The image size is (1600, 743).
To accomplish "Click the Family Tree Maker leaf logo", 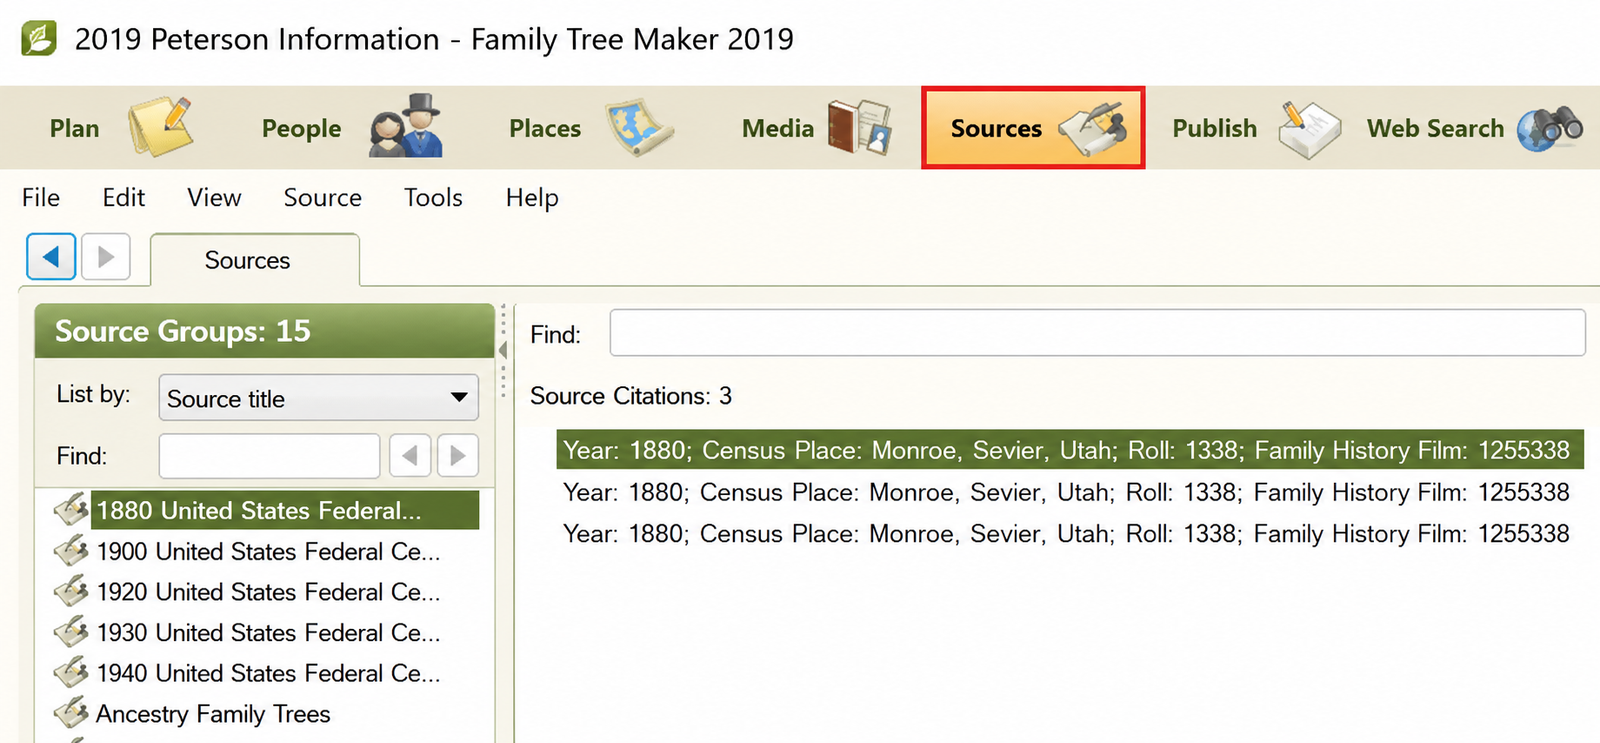I will click(x=39, y=39).
